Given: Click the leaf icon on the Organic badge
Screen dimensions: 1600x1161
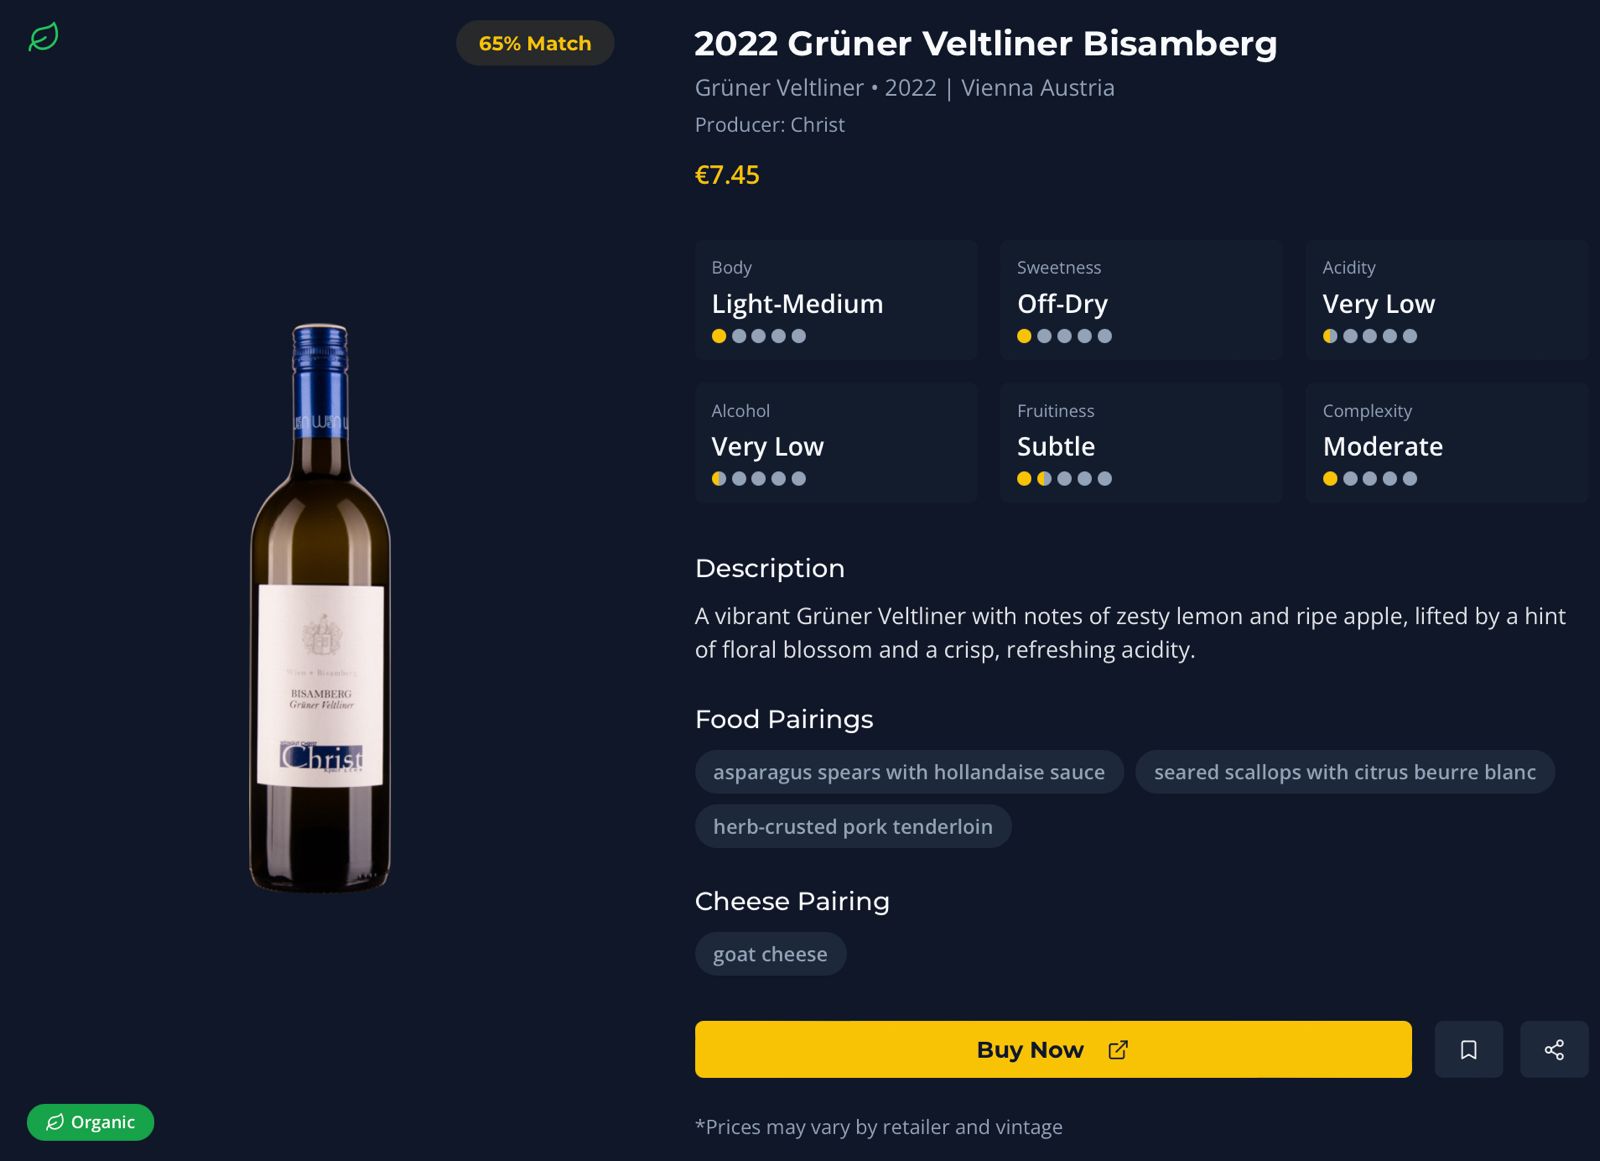Looking at the screenshot, I should tap(58, 1122).
